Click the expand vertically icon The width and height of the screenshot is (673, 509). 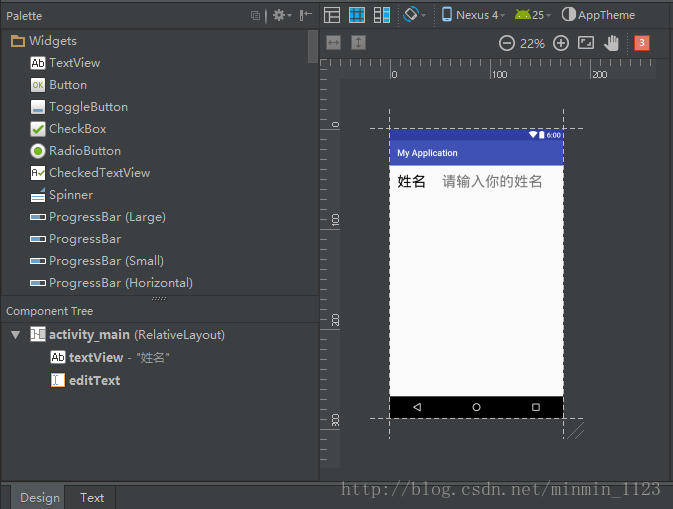click(x=358, y=42)
